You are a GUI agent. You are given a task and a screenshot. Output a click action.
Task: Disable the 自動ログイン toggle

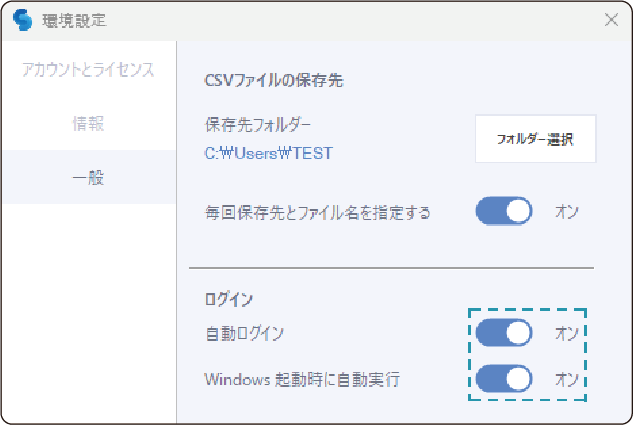(x=504, y=333)
